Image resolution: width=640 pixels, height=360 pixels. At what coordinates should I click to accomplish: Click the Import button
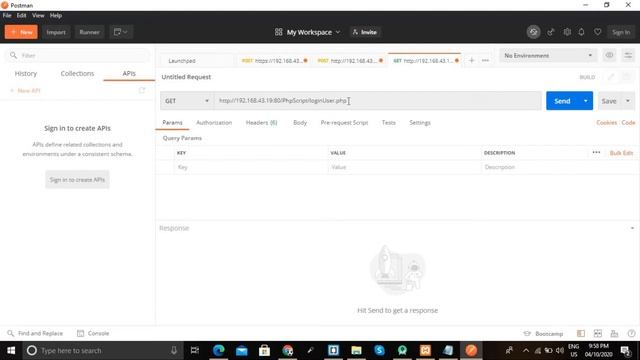56,32
